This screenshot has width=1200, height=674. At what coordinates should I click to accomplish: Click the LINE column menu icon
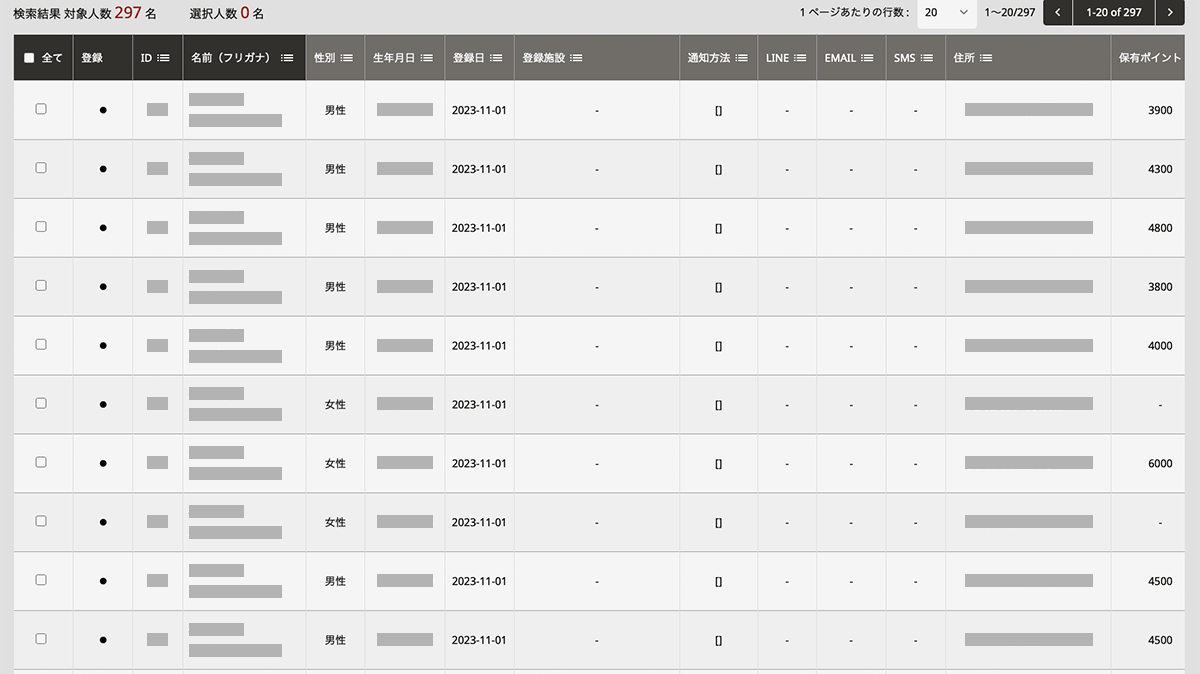(x=800, y=58)
